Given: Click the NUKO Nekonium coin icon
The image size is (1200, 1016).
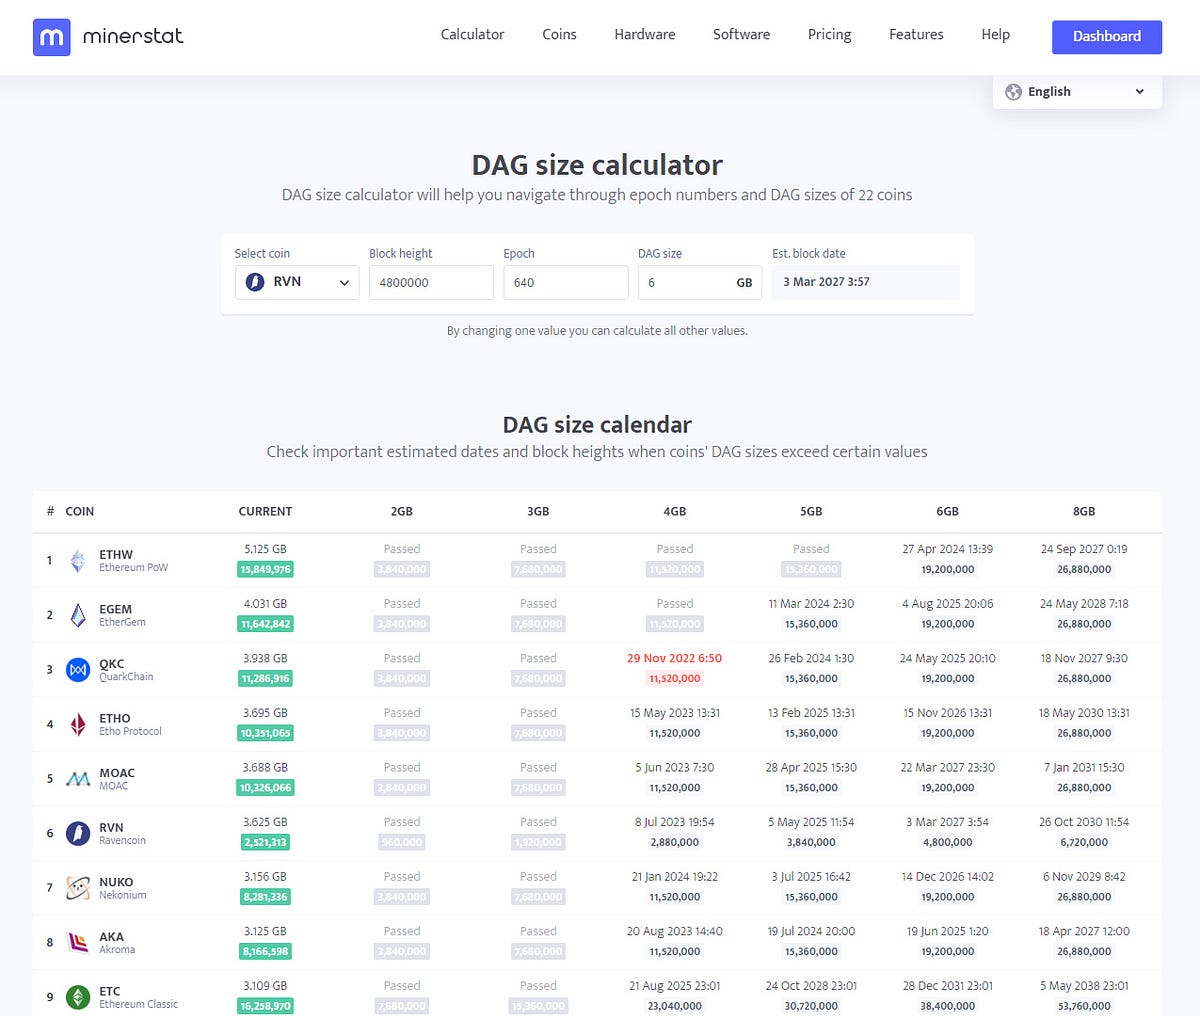Looking at the screenshot, I should tap(78, 888).
